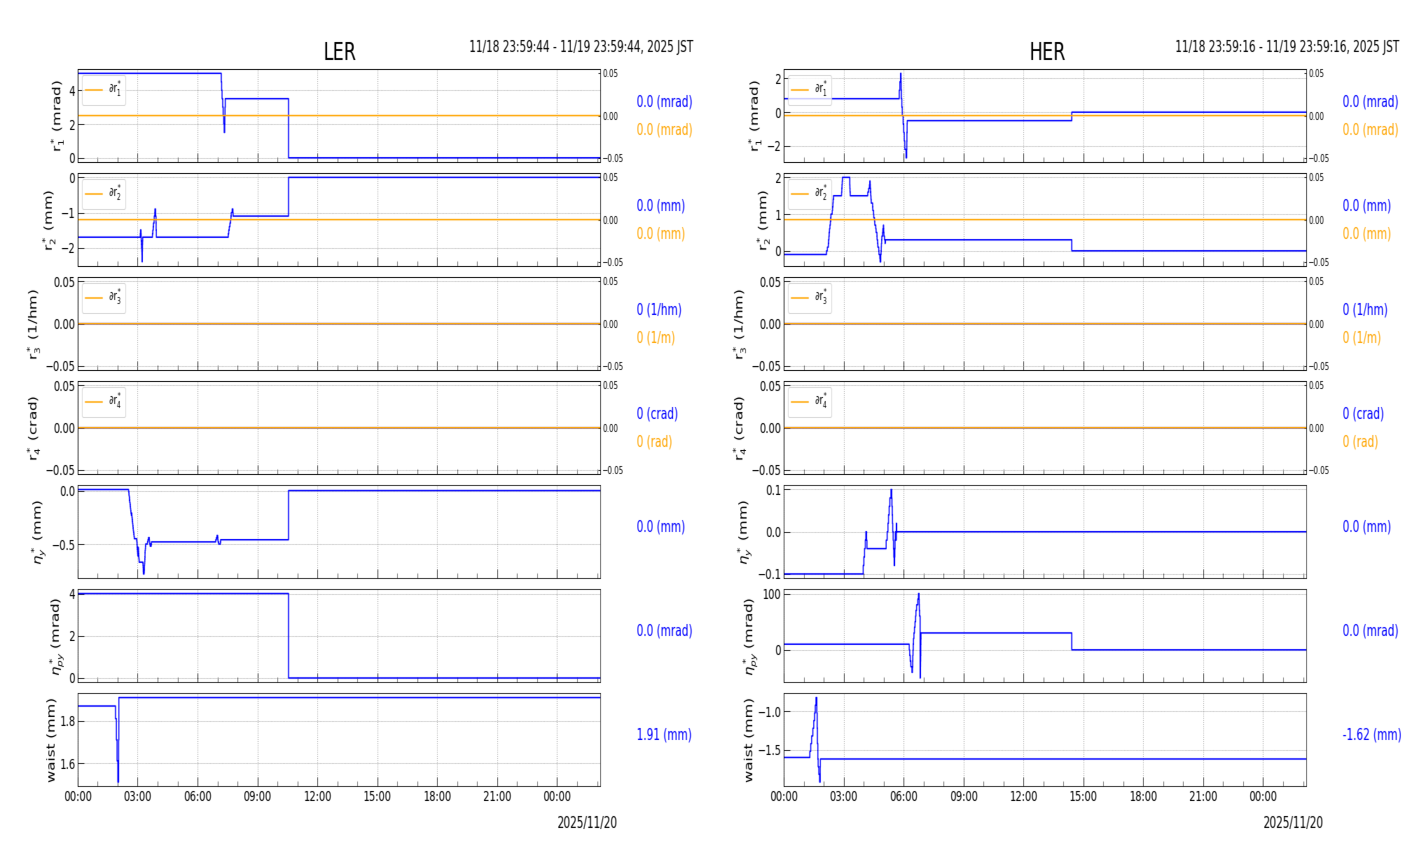Select 0.0 (mm) value beside HER ηy* plot
This screenshot has width=1412, height=864.
pos(1367,527)
